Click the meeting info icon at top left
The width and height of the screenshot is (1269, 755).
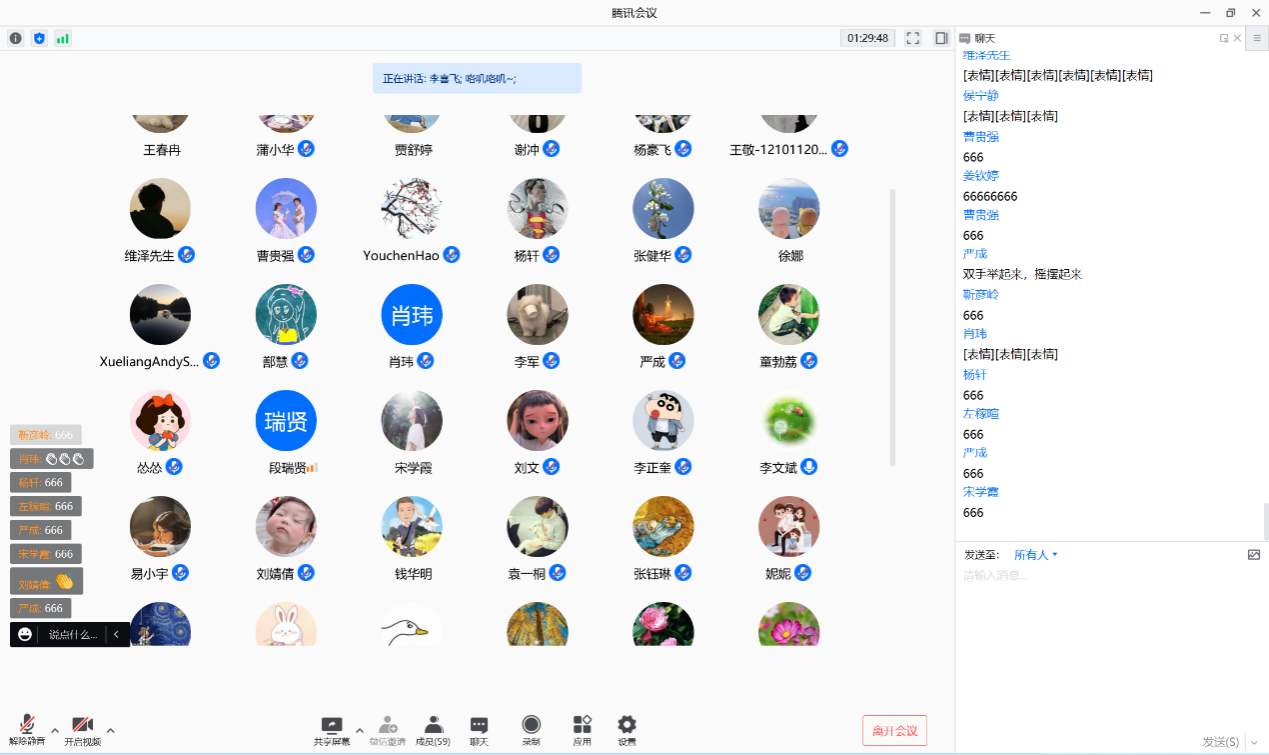[15, 38]
